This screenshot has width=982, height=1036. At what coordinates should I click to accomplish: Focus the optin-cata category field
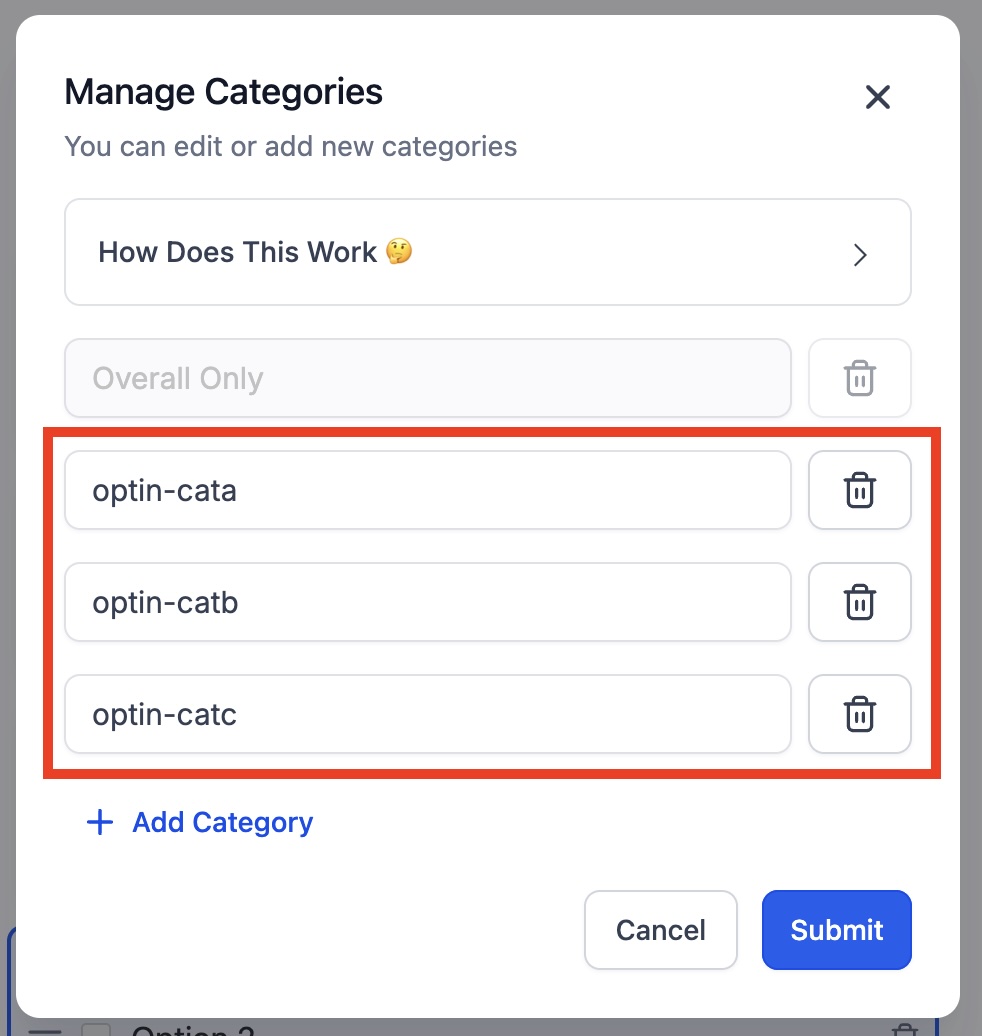[x=427, y=490]
